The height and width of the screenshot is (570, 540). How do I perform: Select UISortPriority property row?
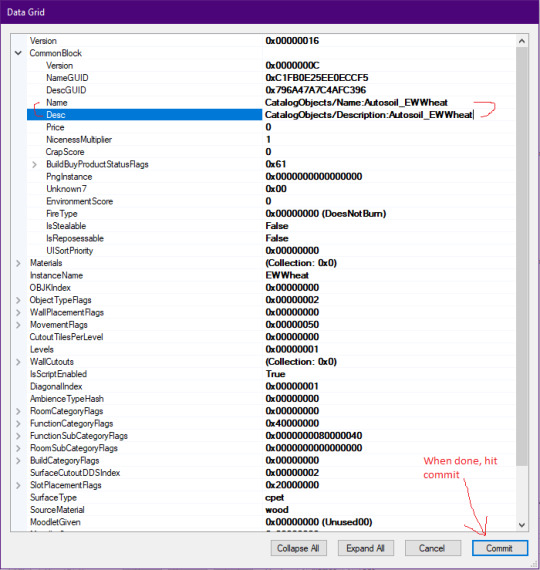[x=271, y=251]
